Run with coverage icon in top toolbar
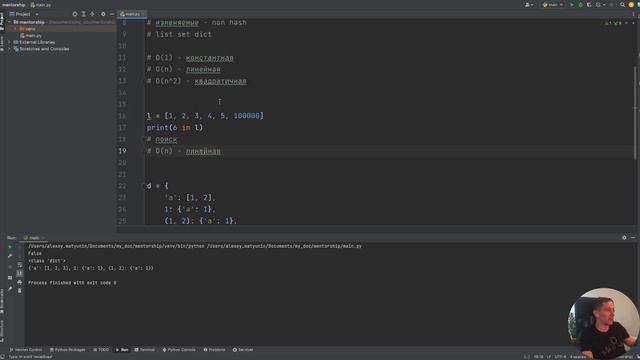 click(x=589, y=5)
